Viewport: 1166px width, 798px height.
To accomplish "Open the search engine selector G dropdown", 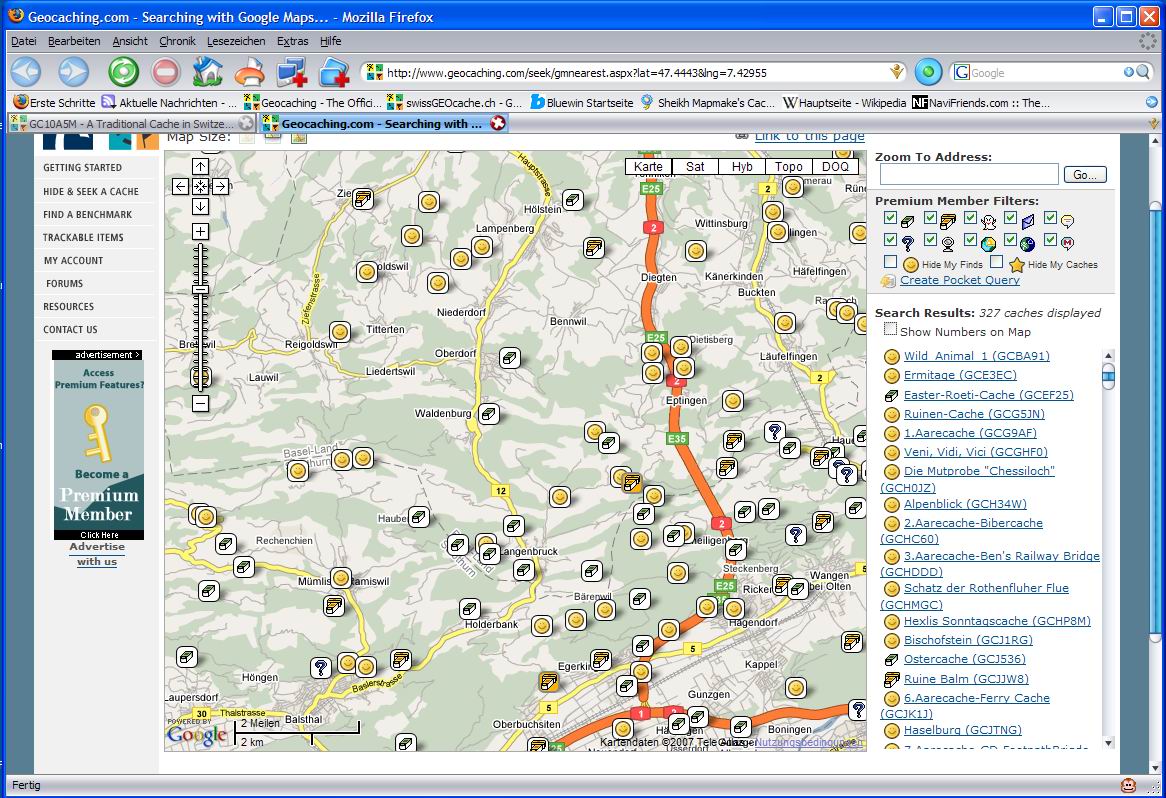I will click(962, 72).
